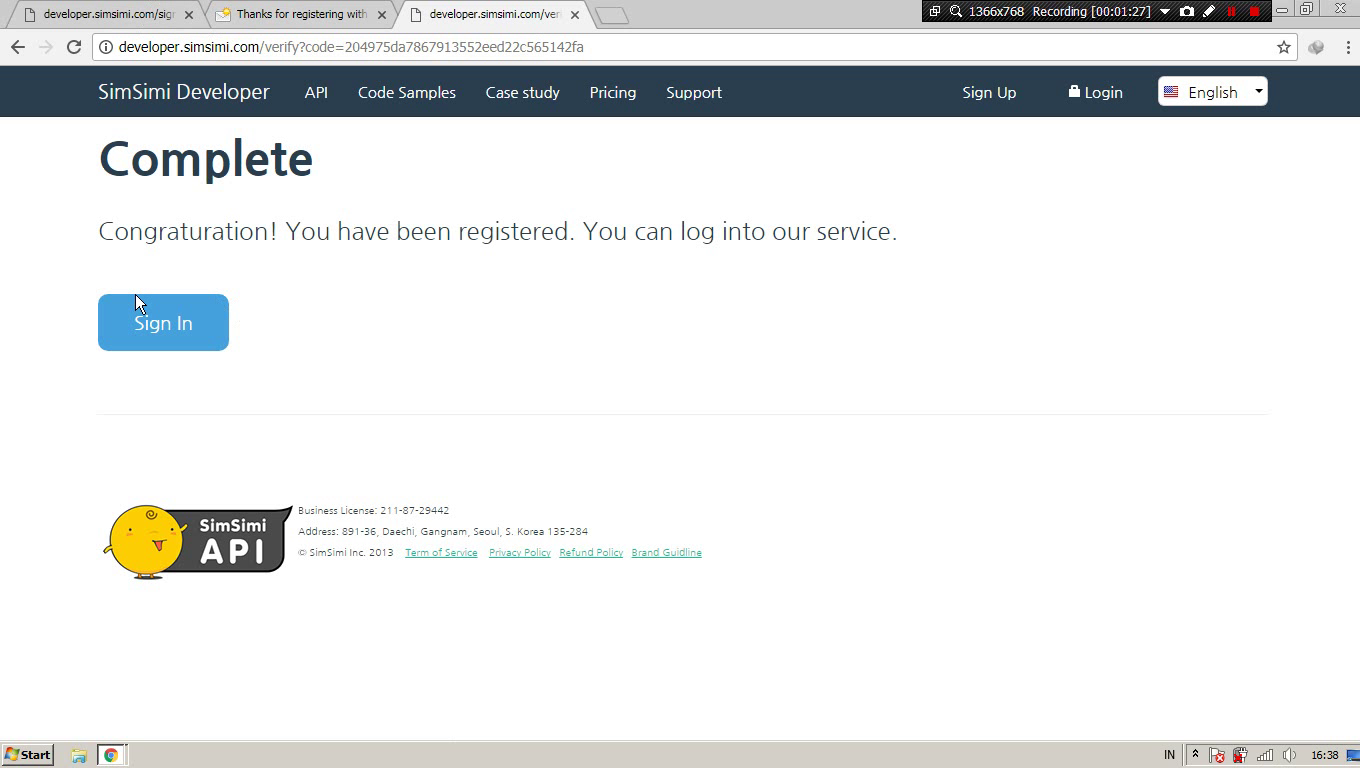The image size is (1360, 768).
Task: Open the API menu item
Action: point(316,92)
